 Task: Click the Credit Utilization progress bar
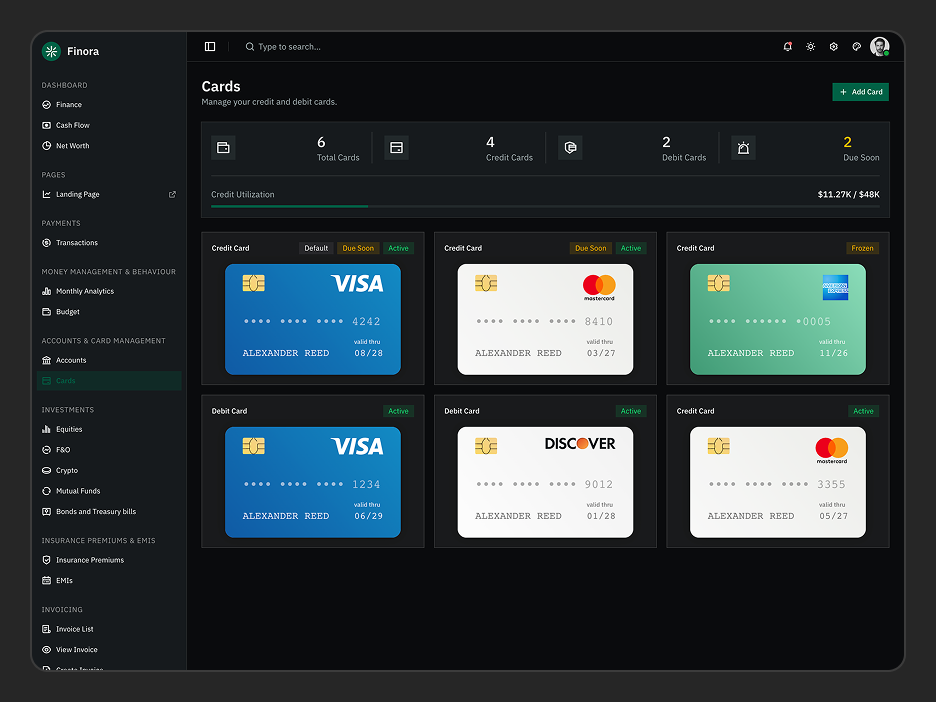click(545, 207)
